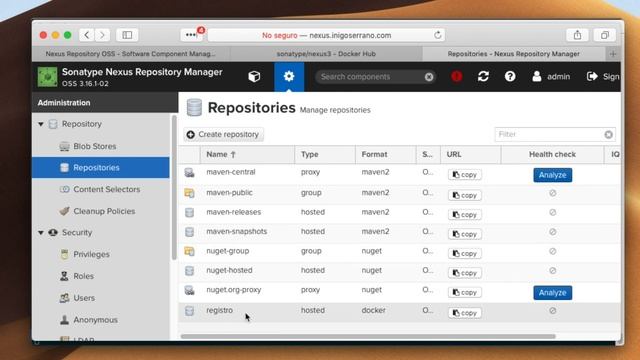This screenshot has width=640, height=360.
Task: Copy URL for maven-public
Action: click(x=464, y=195)
